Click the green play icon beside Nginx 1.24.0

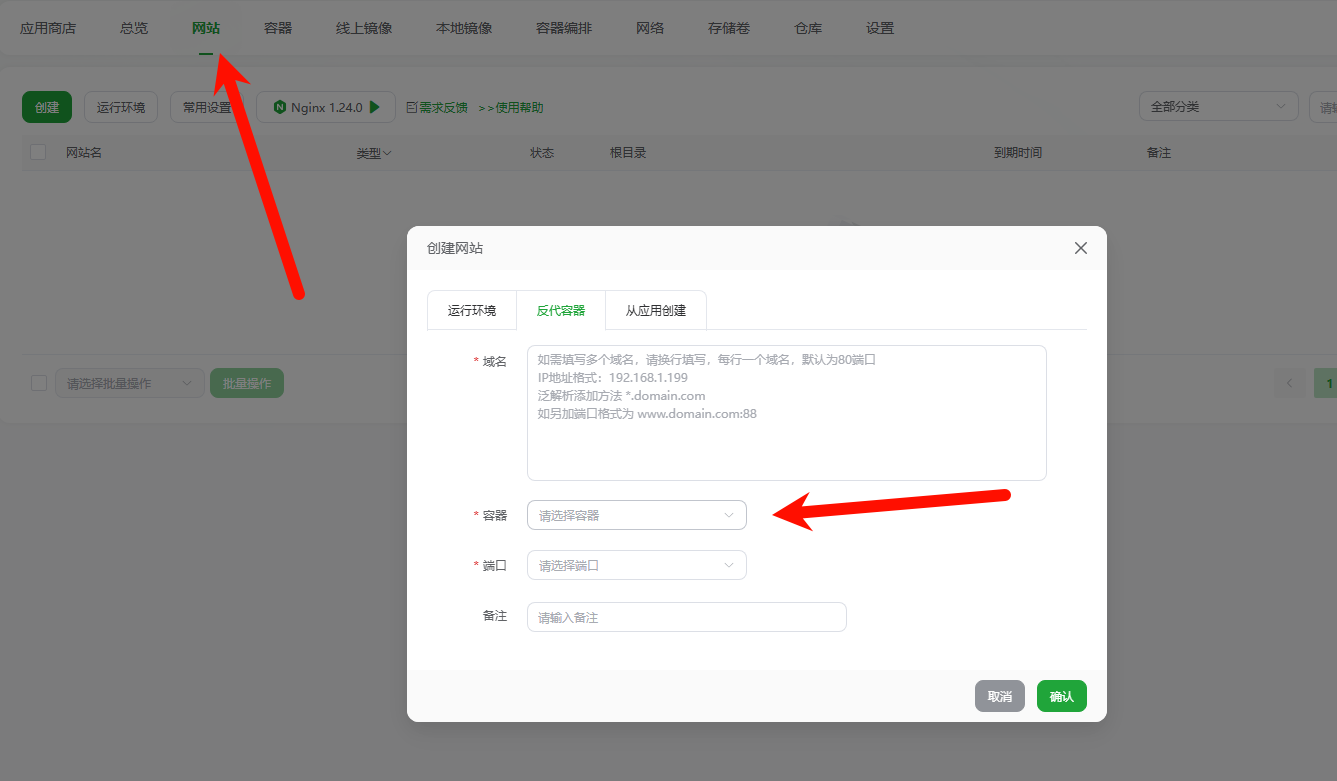(x=374, y=107)
